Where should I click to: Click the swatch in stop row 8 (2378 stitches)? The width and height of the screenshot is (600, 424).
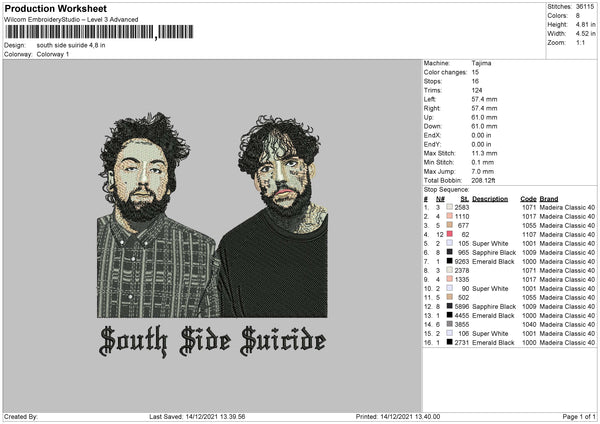tap(450, 270)
